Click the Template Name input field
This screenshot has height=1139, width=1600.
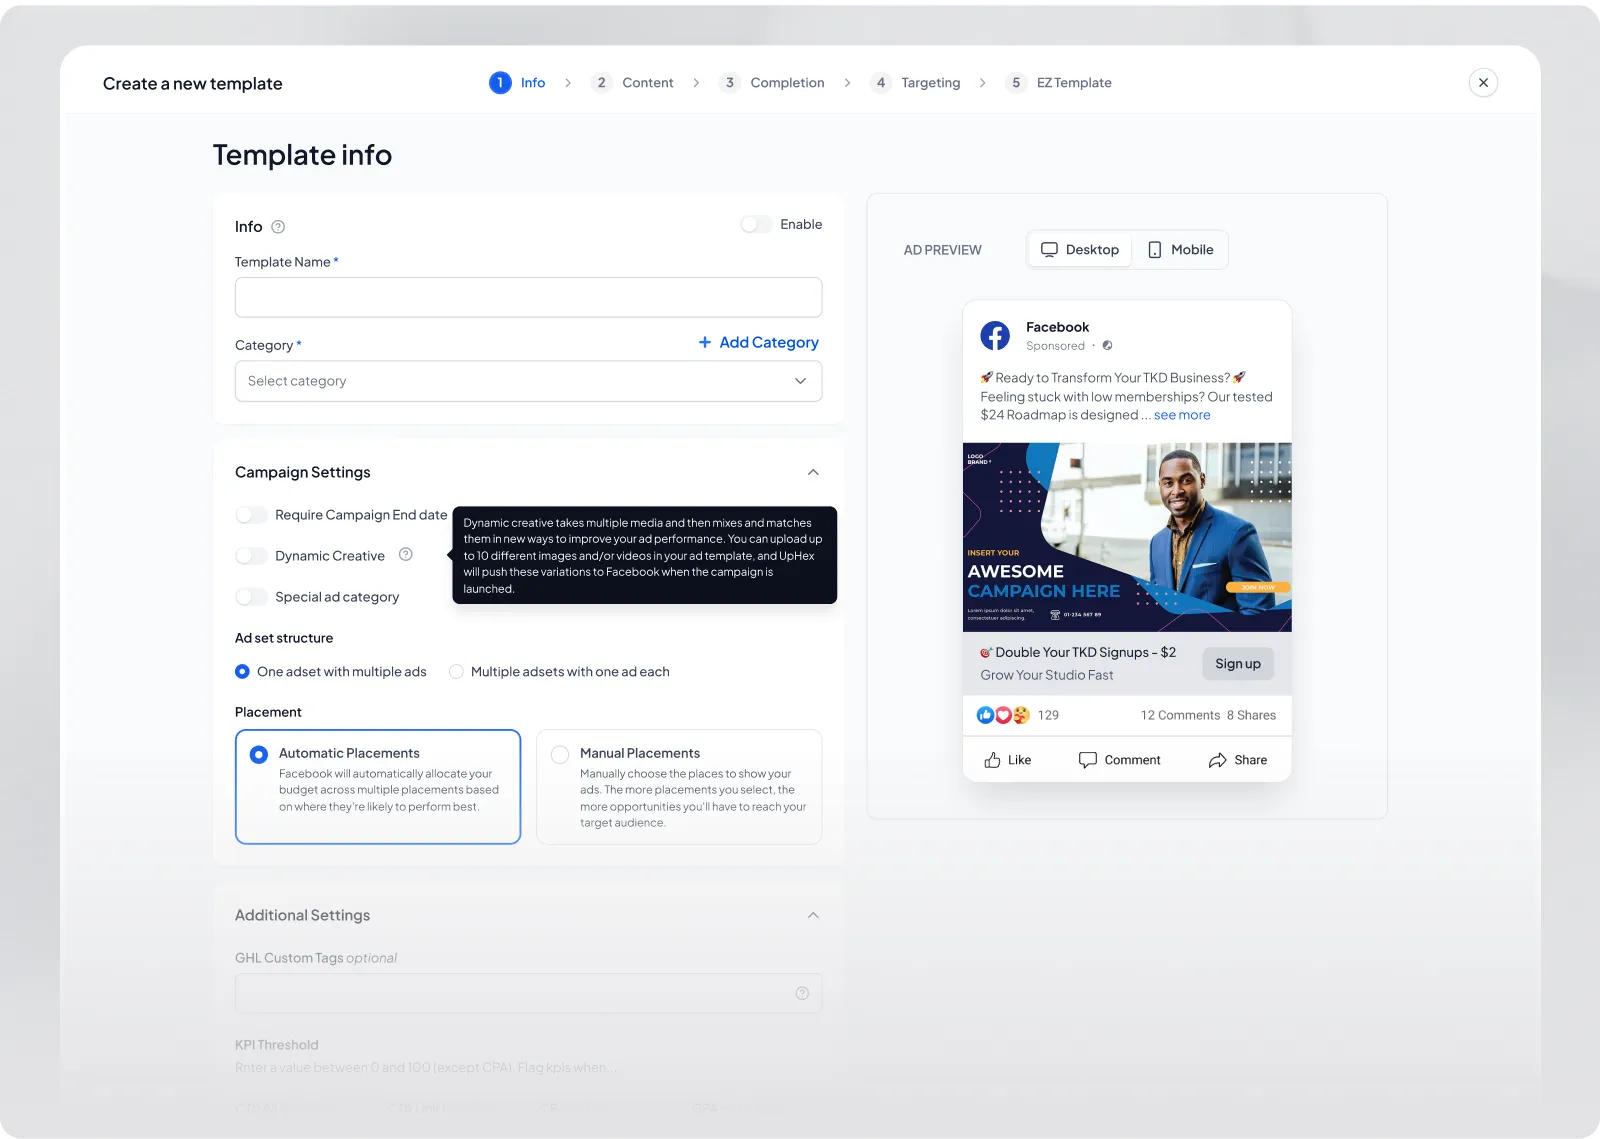[528, 297]
